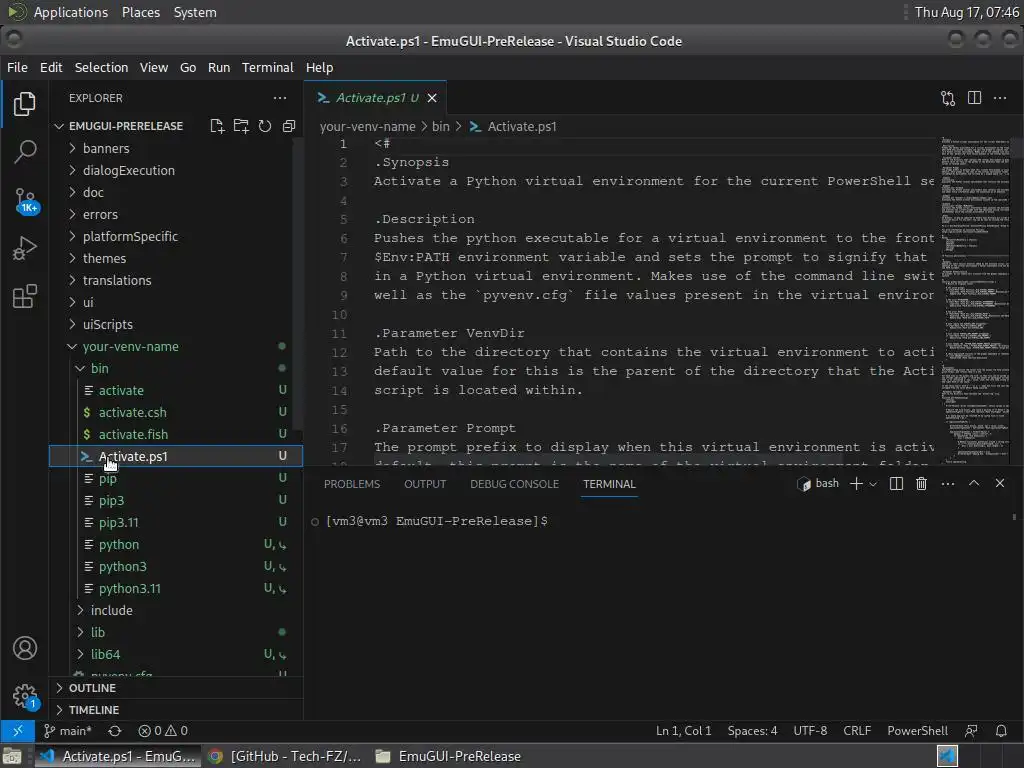Collapse the EMUGUI-PRERELEASE root section
This screenshot has width=1024, height=768.
[x=125, y=126]
